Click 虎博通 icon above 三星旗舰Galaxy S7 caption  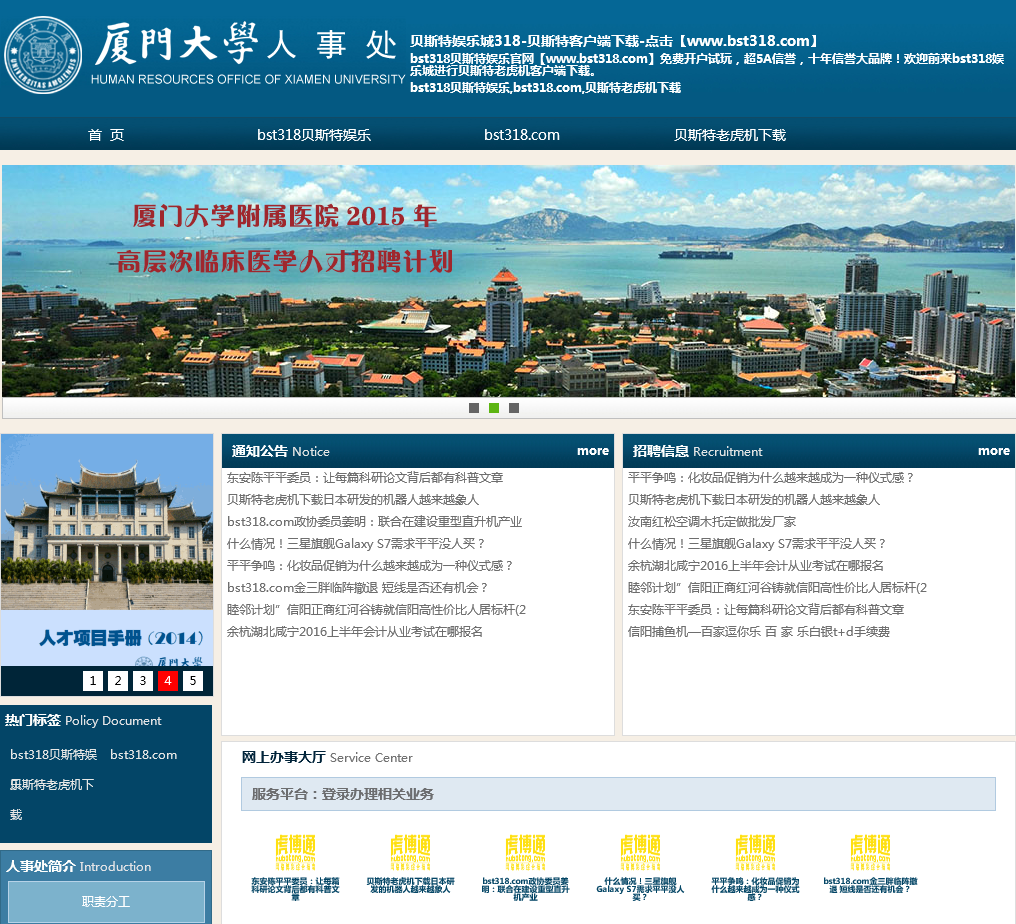(640, 851)
